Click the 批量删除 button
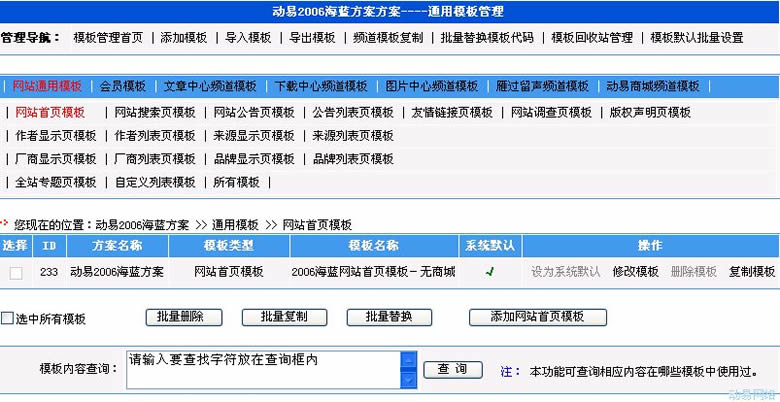This screenshot has height=402, width=780. tap(184, 317)
